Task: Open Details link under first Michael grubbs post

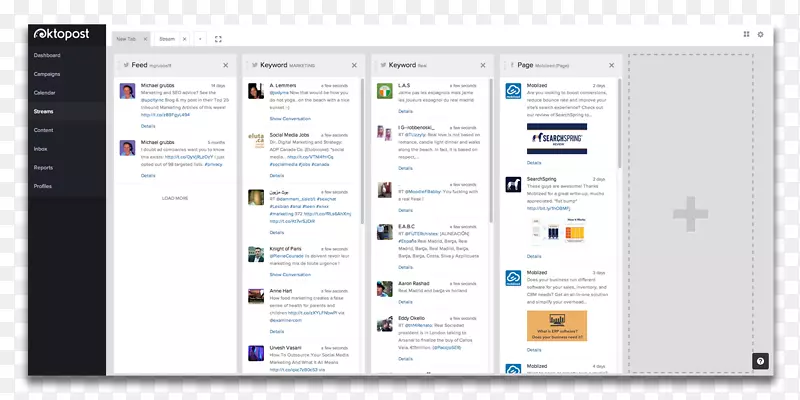Action: (x=148, y=126)
